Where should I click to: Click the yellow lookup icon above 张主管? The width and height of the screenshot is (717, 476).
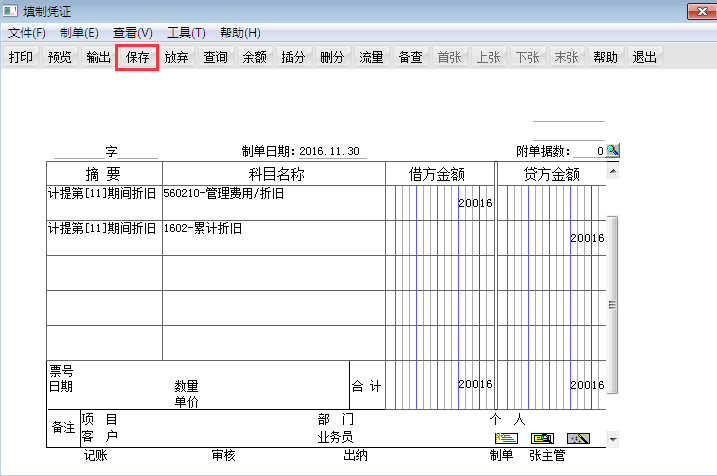pyautogui.click(x=542, y=438)
